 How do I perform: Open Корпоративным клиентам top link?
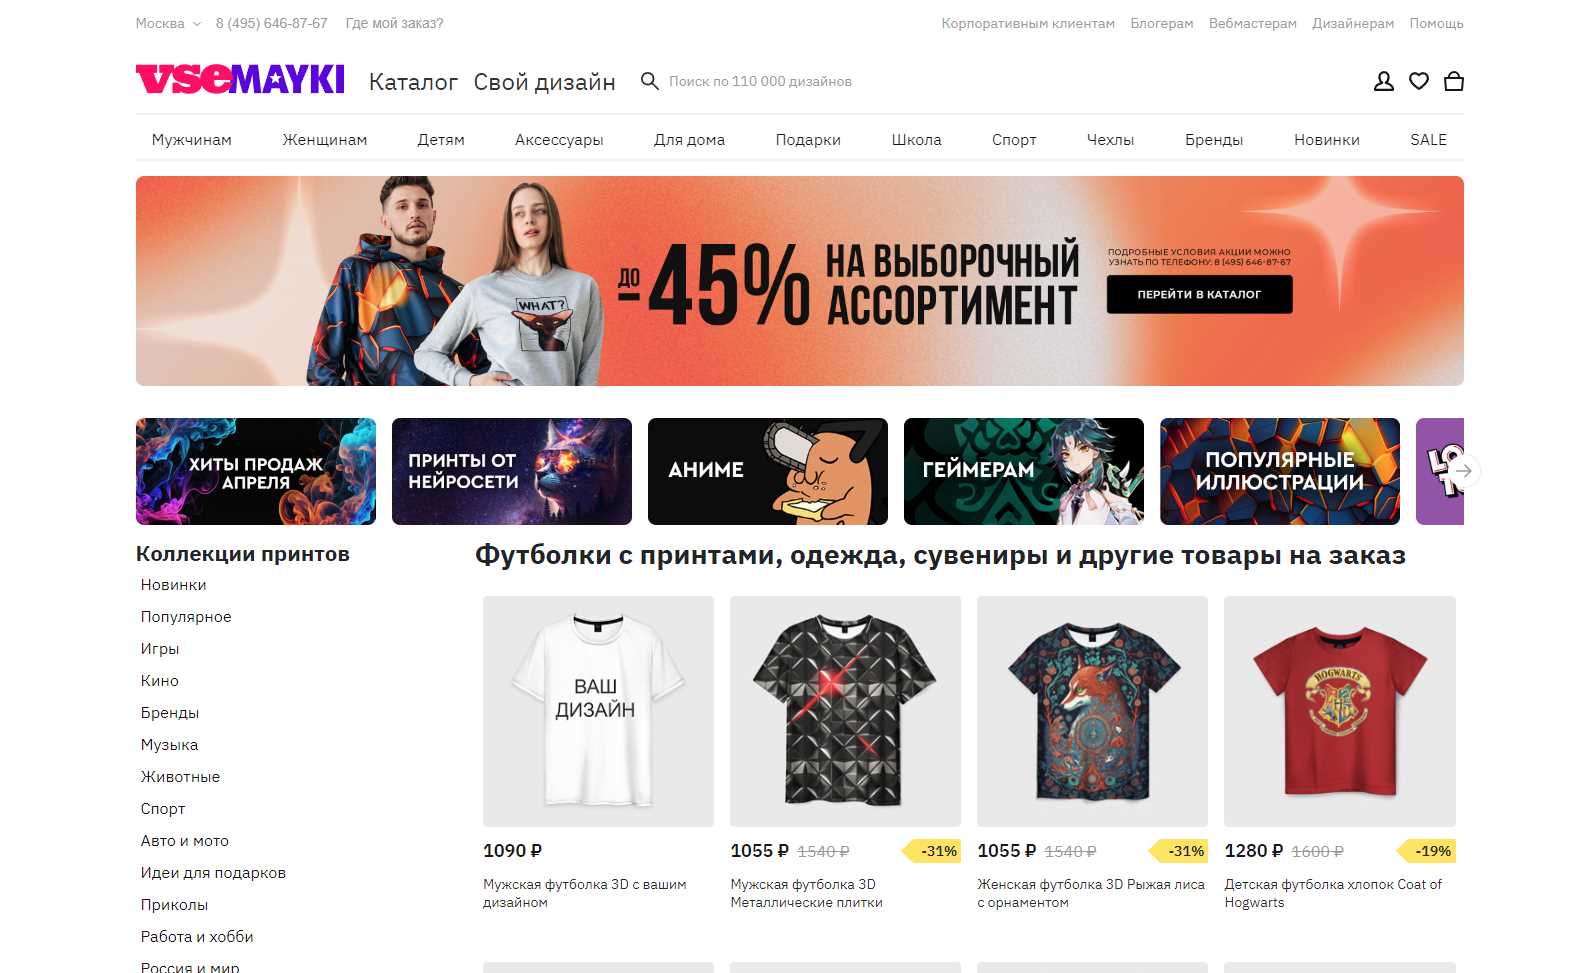[1028, 23]
